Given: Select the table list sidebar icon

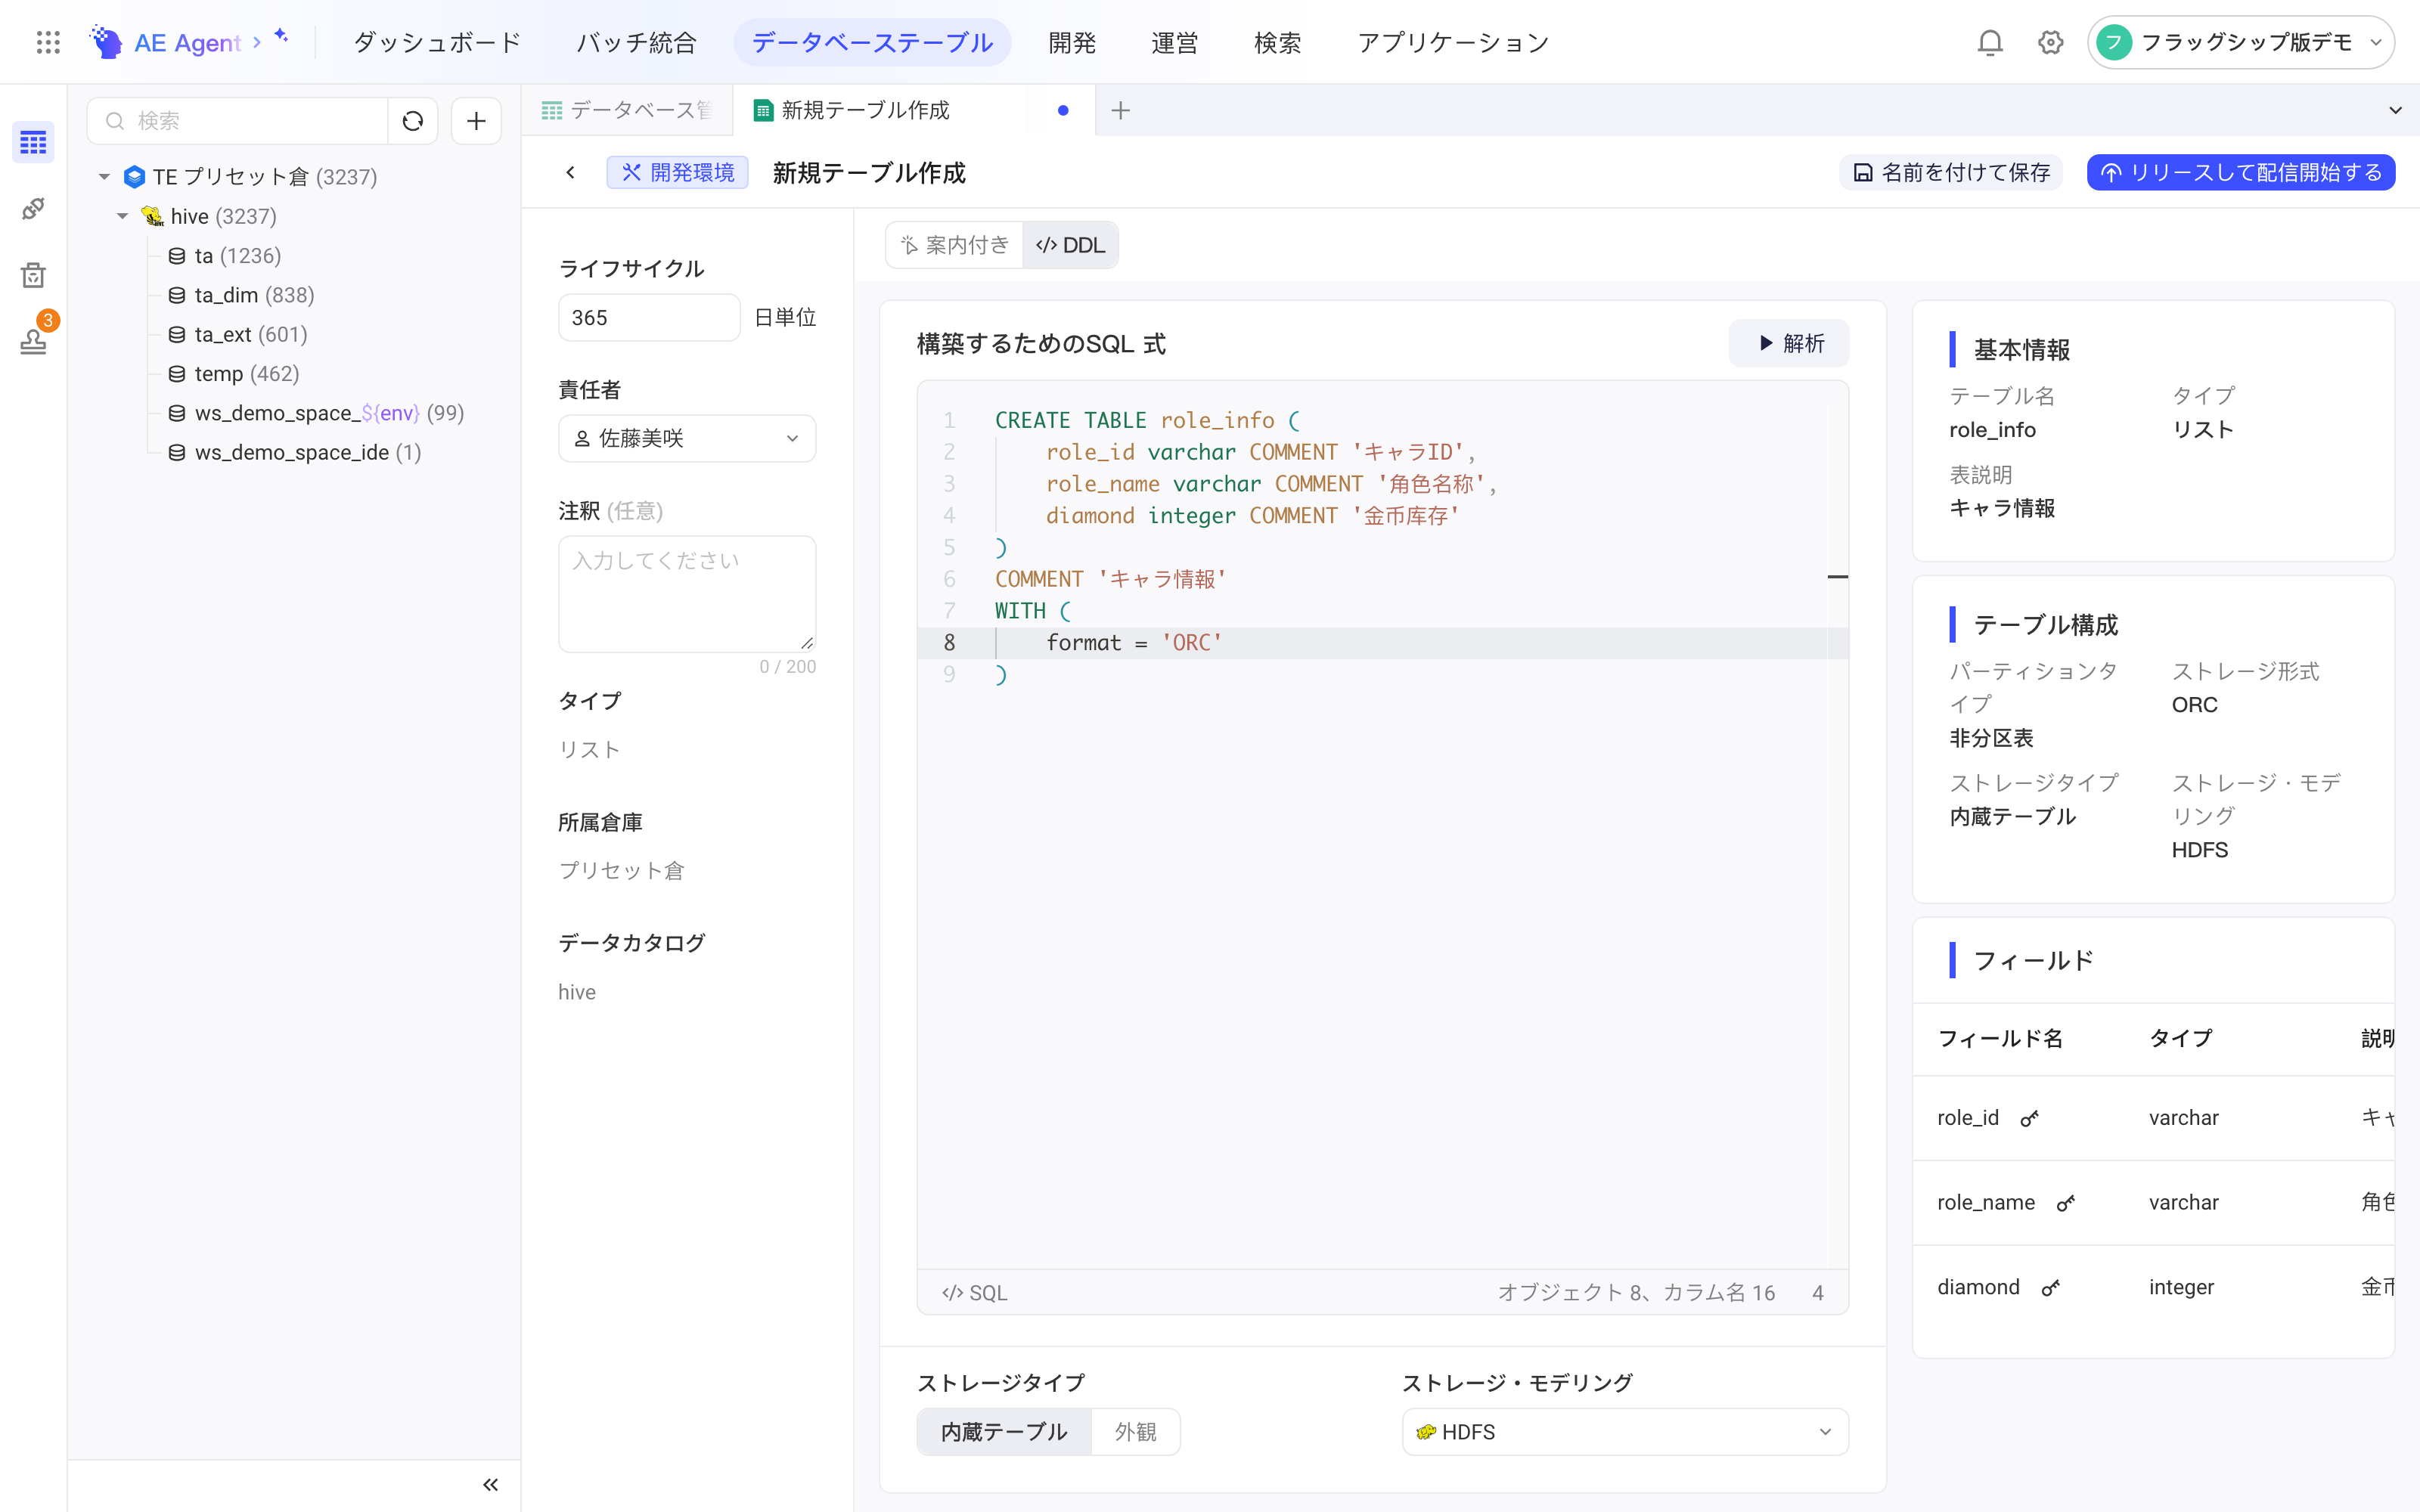Looking at the screenshot, I should coord(33,143).
